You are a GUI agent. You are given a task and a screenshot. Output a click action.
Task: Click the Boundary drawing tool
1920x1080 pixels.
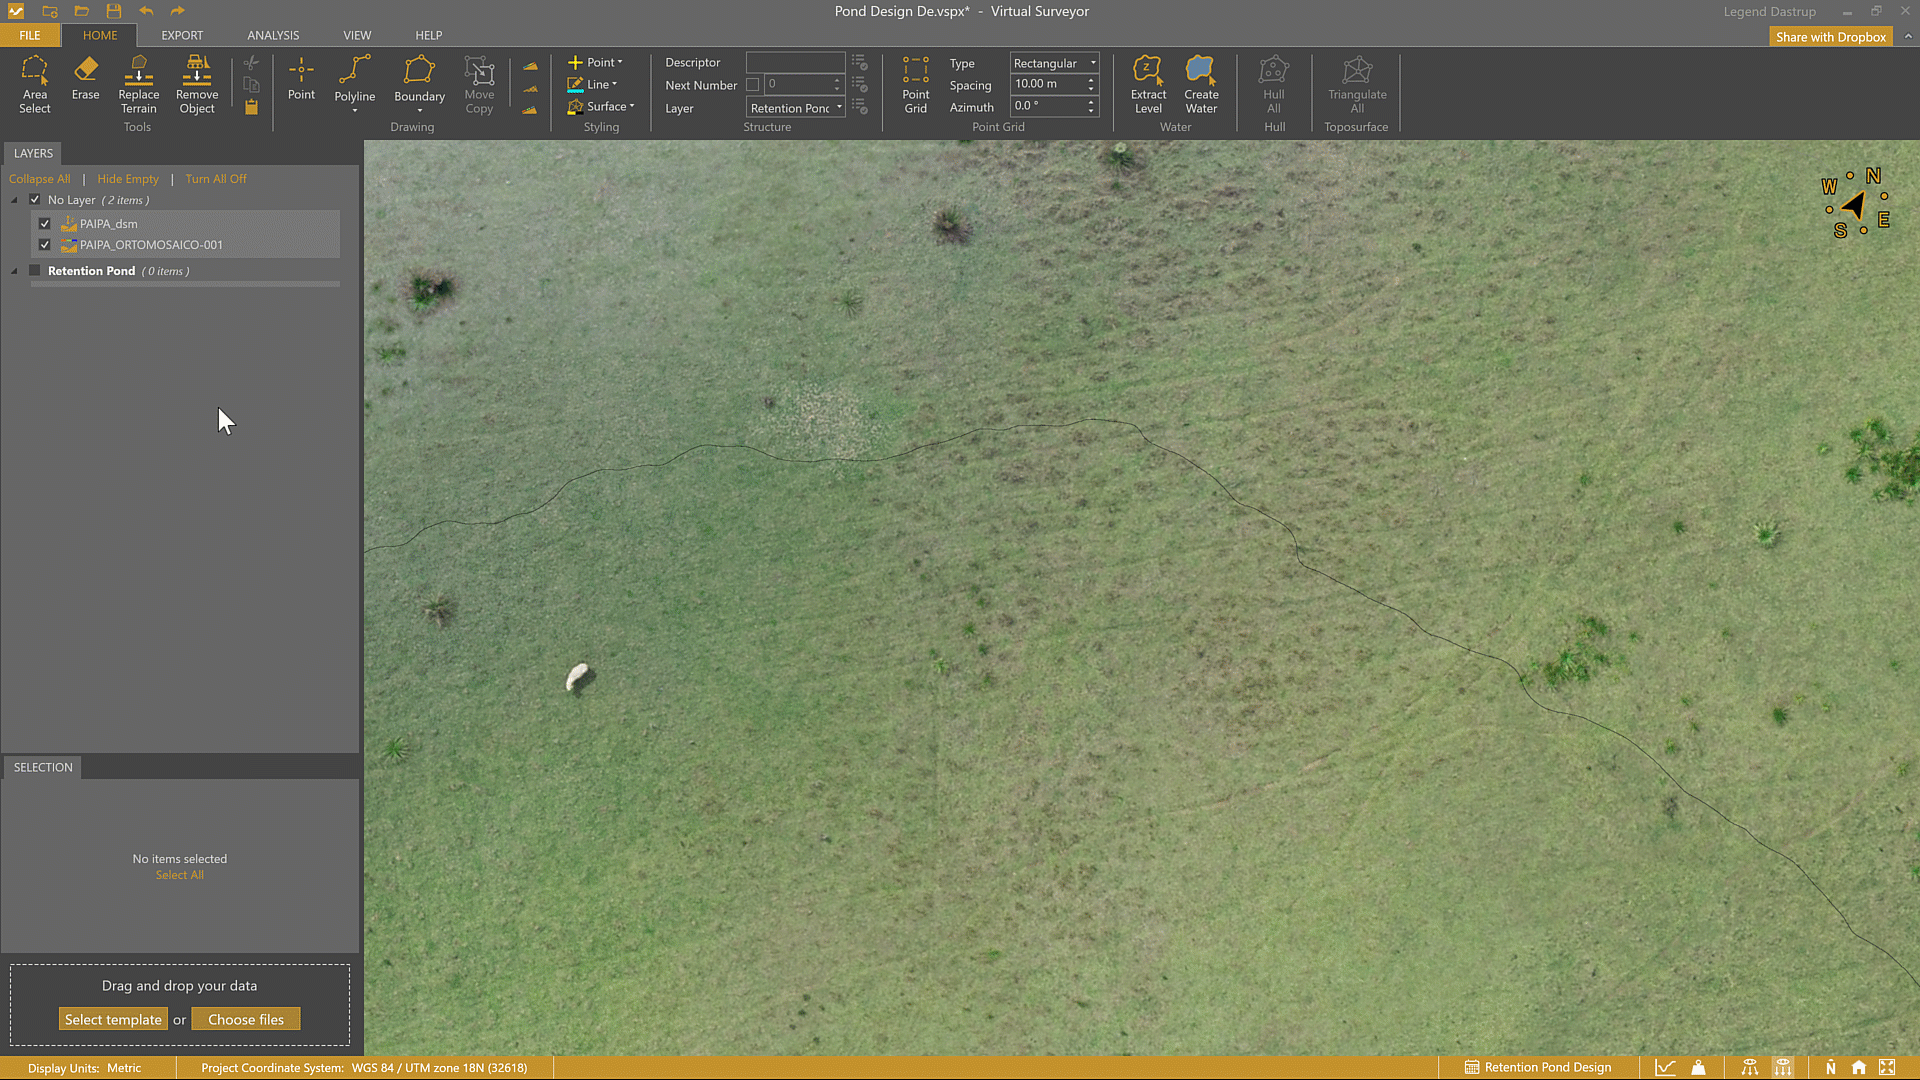point(419,80)
